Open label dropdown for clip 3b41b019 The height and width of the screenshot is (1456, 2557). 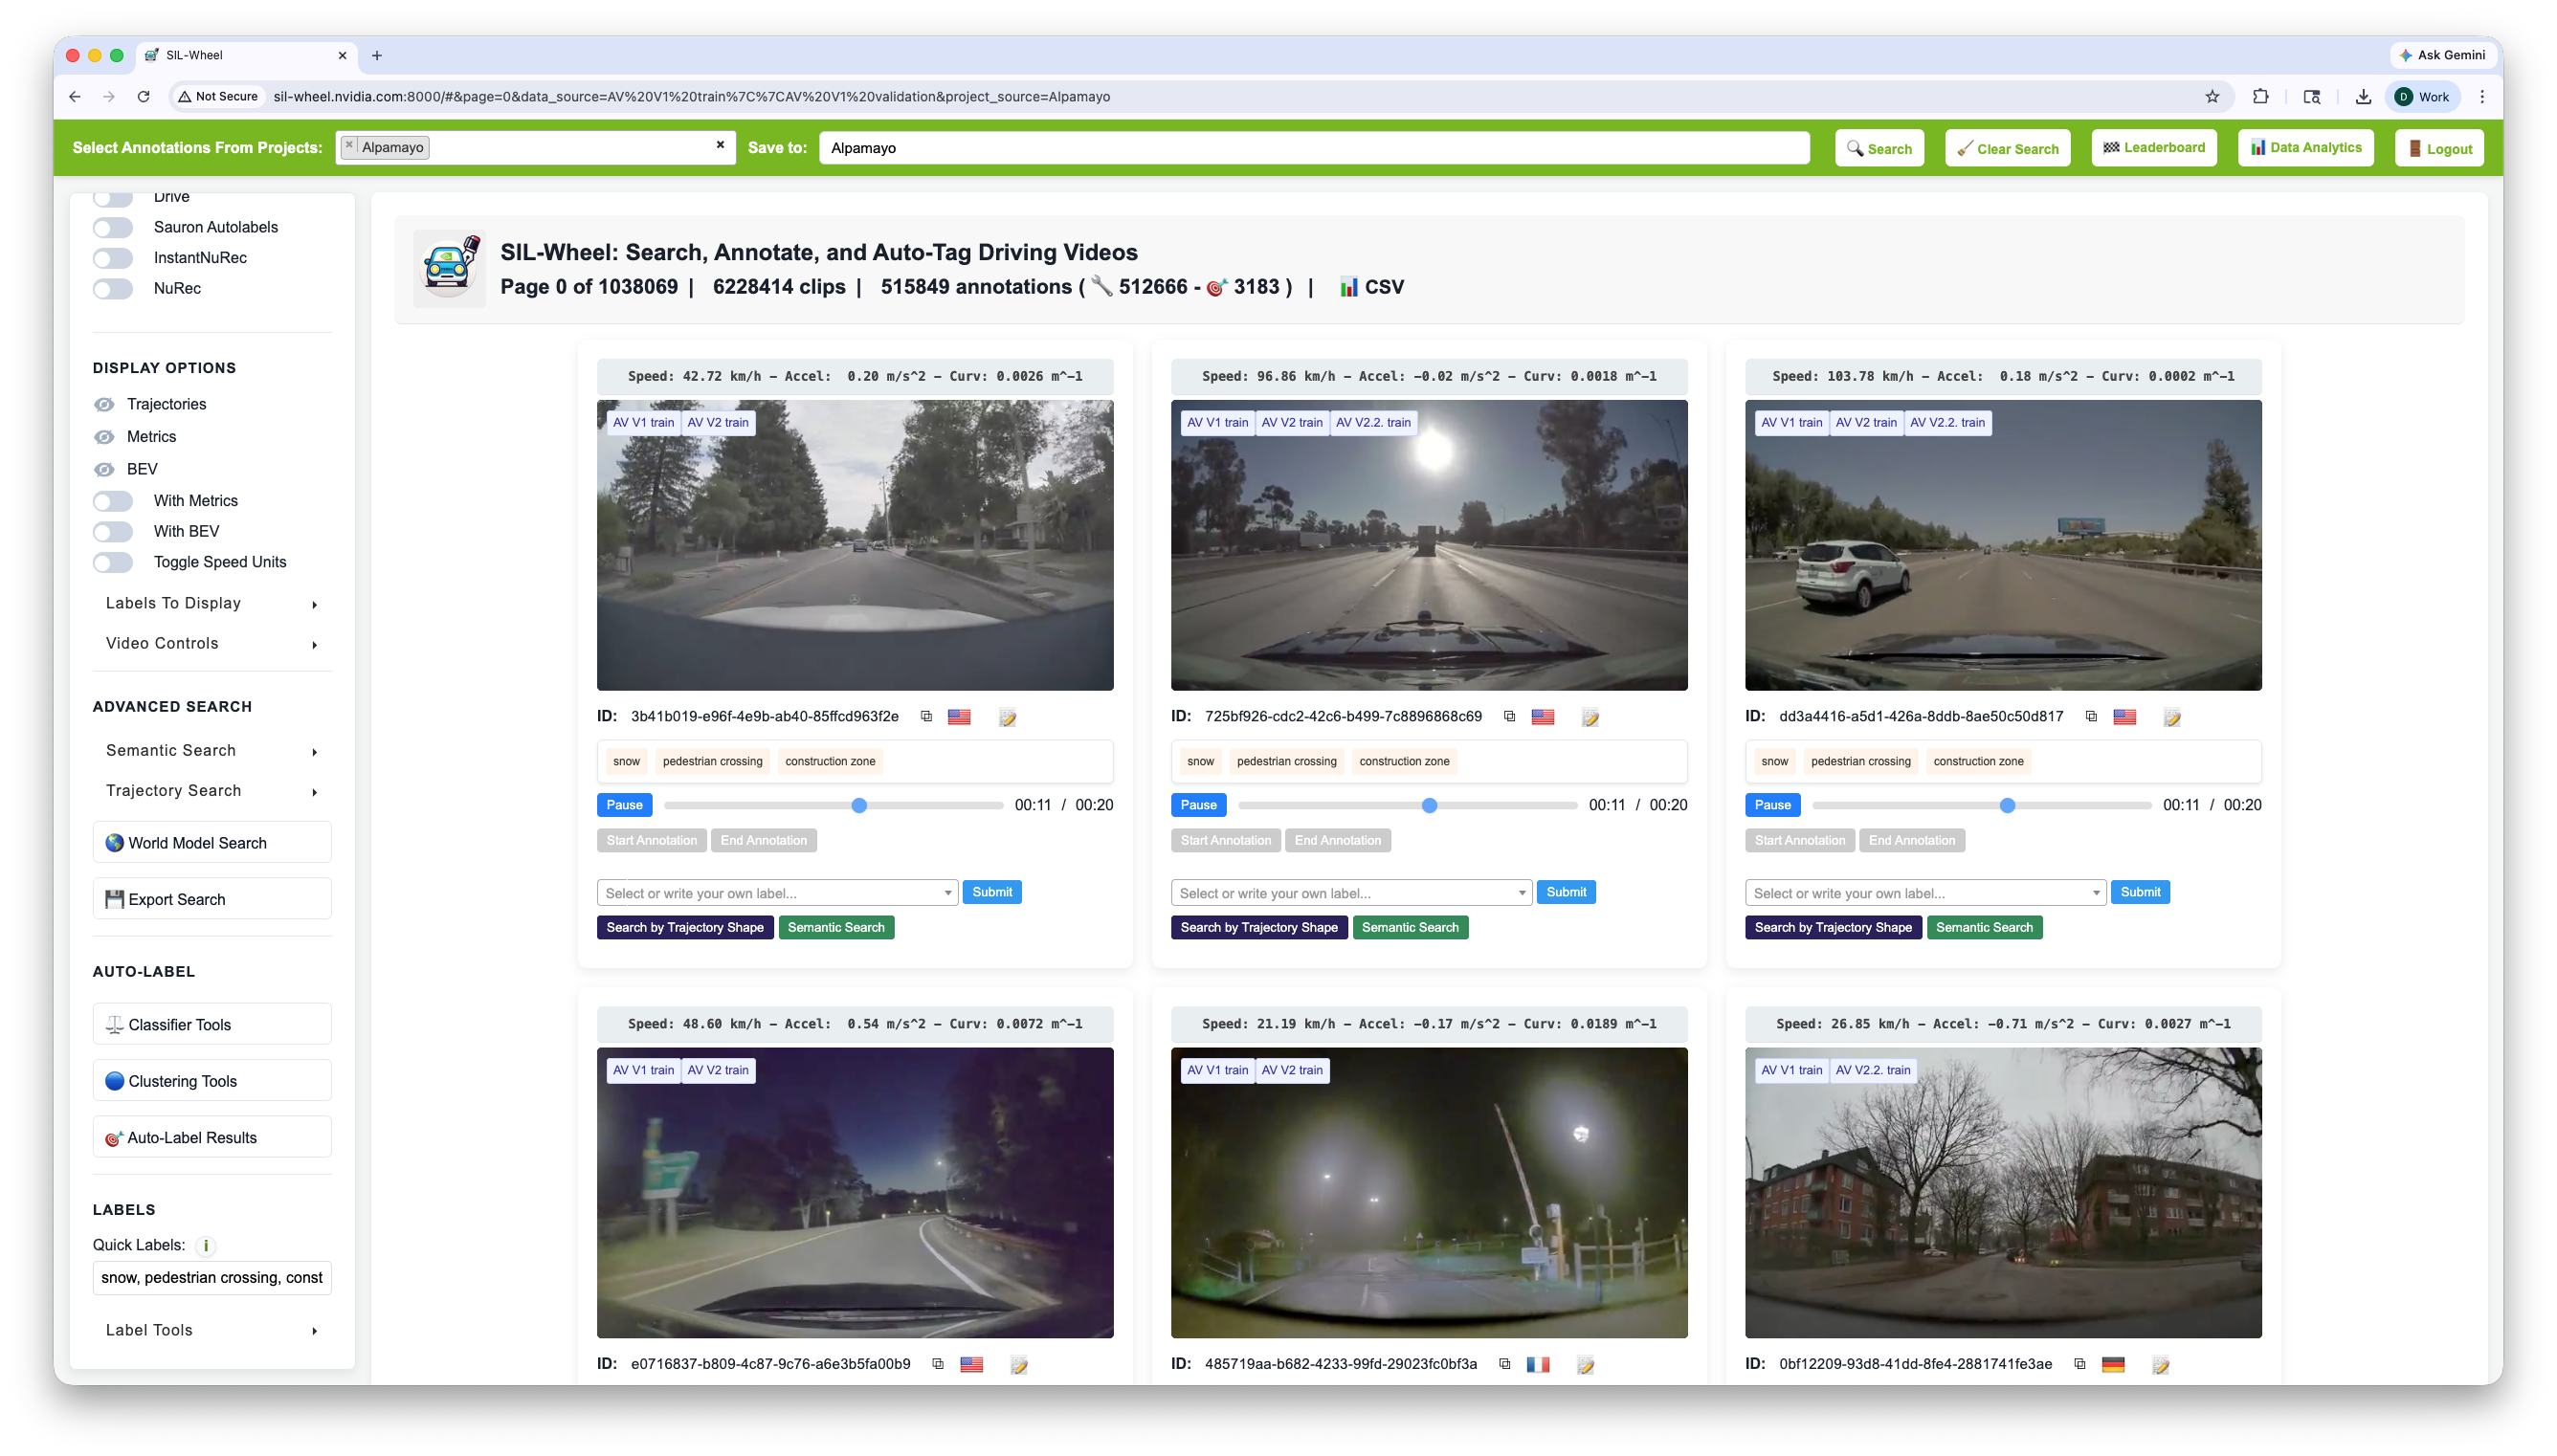point(777,893)
